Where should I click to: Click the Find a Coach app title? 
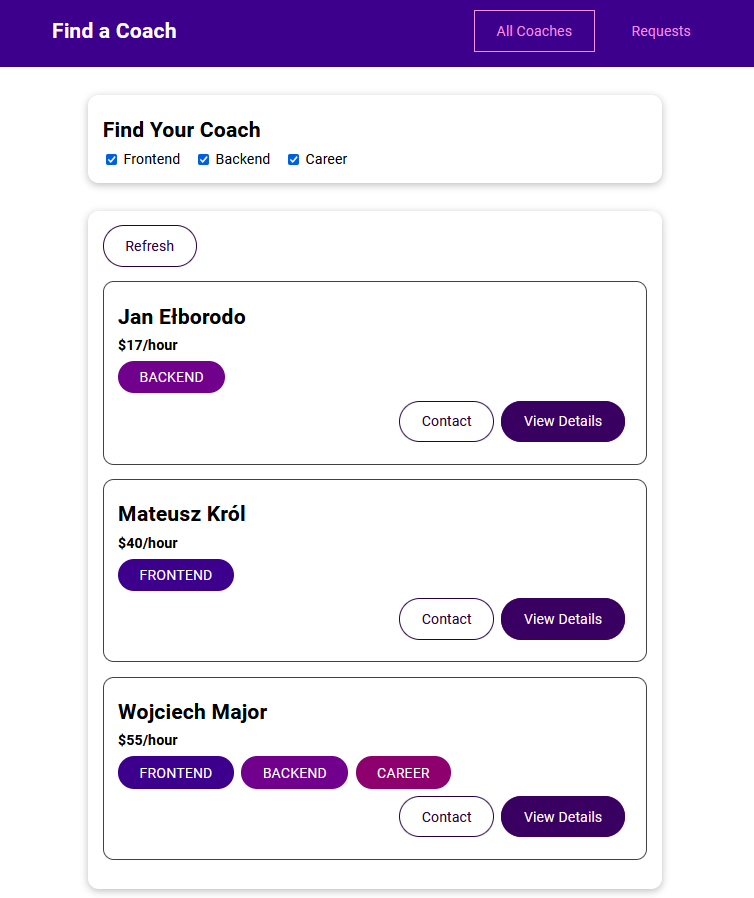[x=114, y=31]
